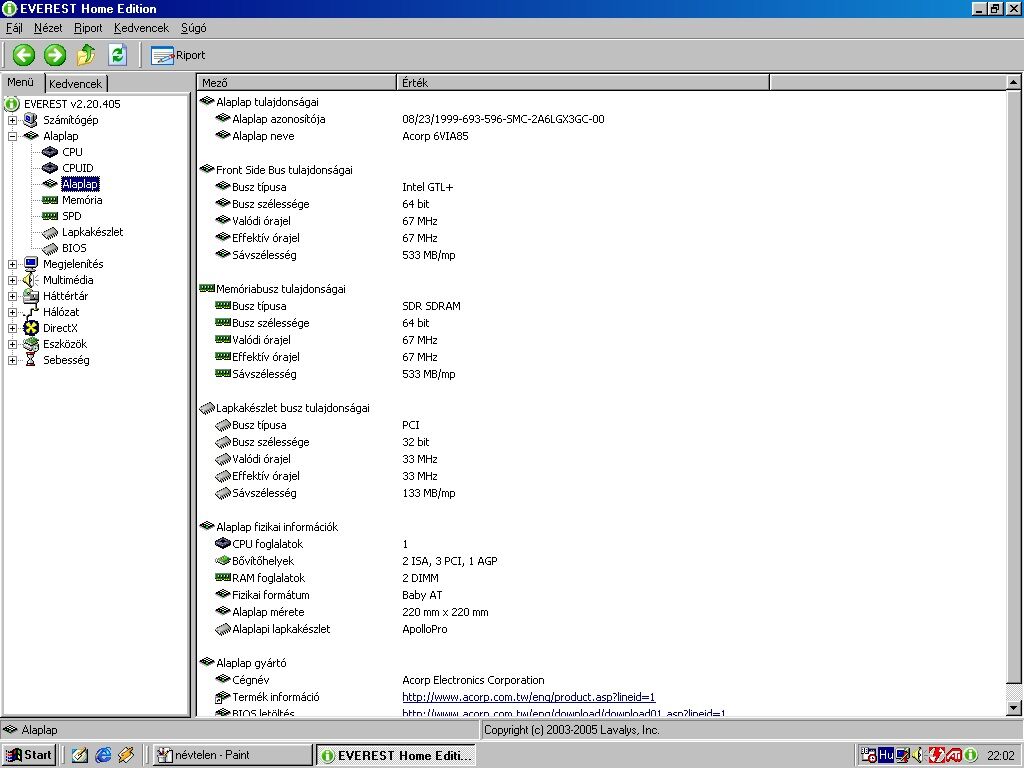Click the scrollbar down arrow
Image resolution: width=1024 pixels, height=768 pixels.
coord(1013,707)
